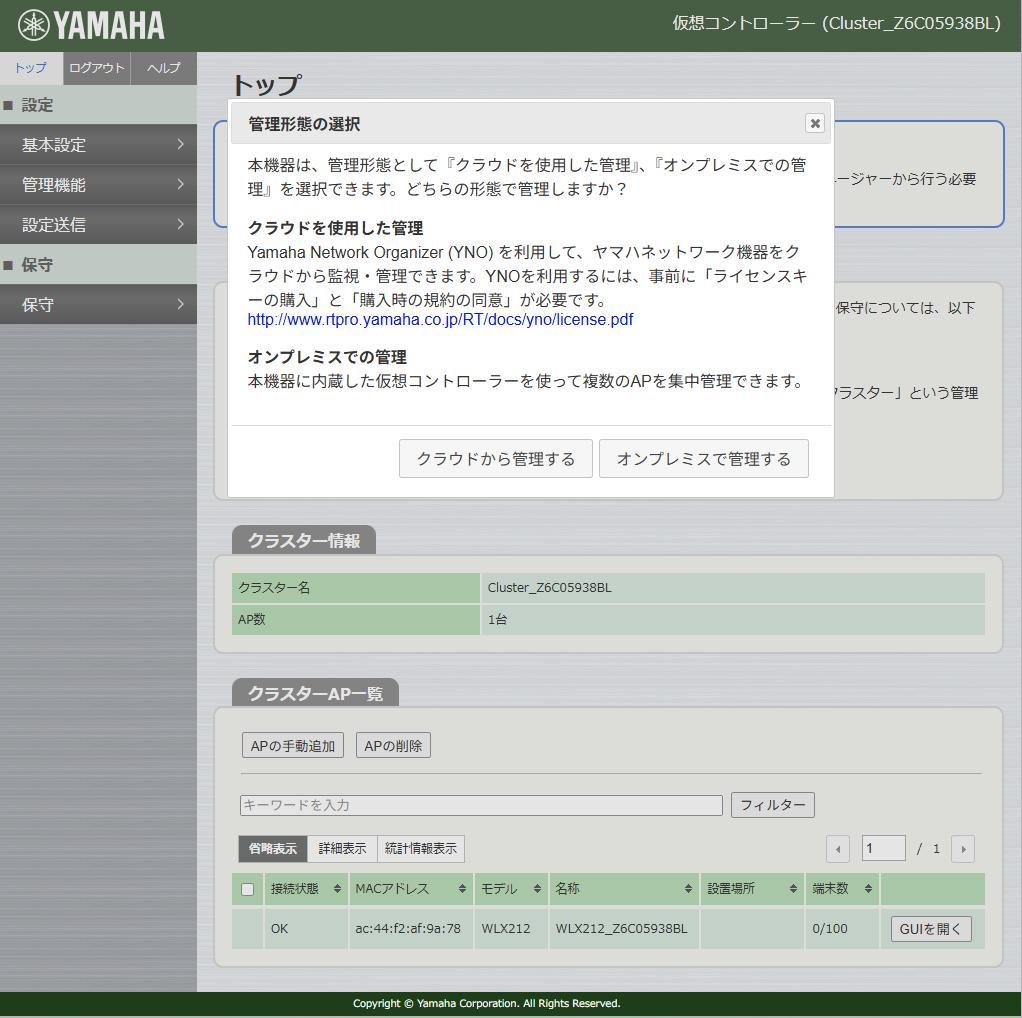This screenshot has width=1022, height=1018.
Task: Click the previous page arrow icon
Action: (837, 848)
